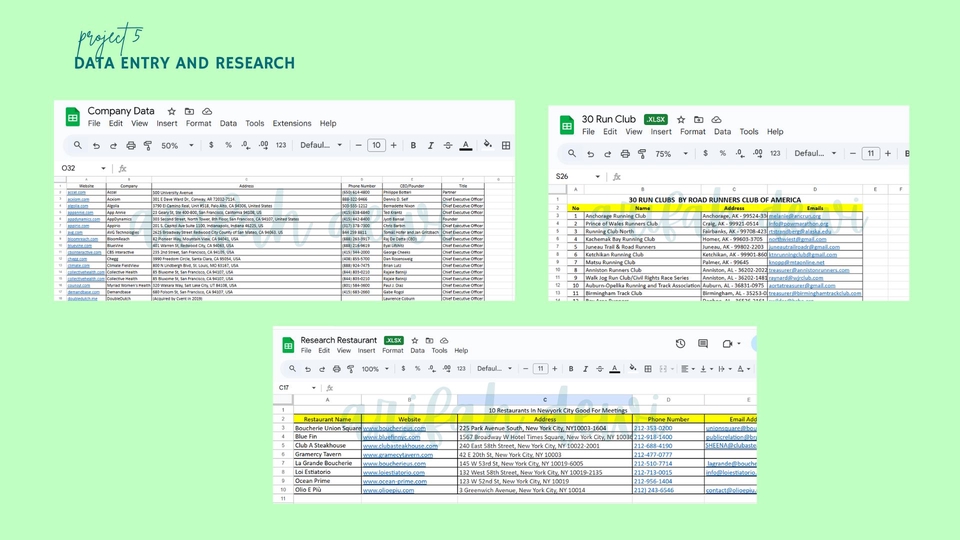Click the move-to-folder icon beside Company Data
960x540 pixels.
pyautogui.click(x=189, y=111)
